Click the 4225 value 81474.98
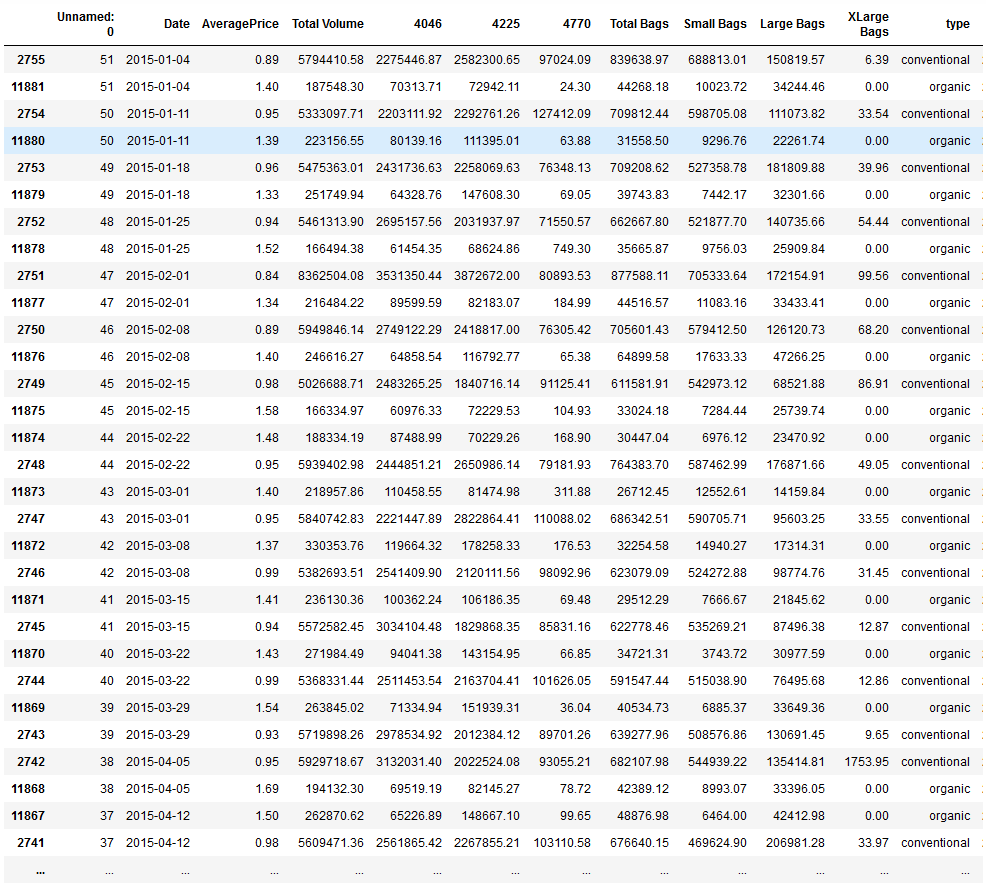 pyautogui.click(x=494, y=492)
